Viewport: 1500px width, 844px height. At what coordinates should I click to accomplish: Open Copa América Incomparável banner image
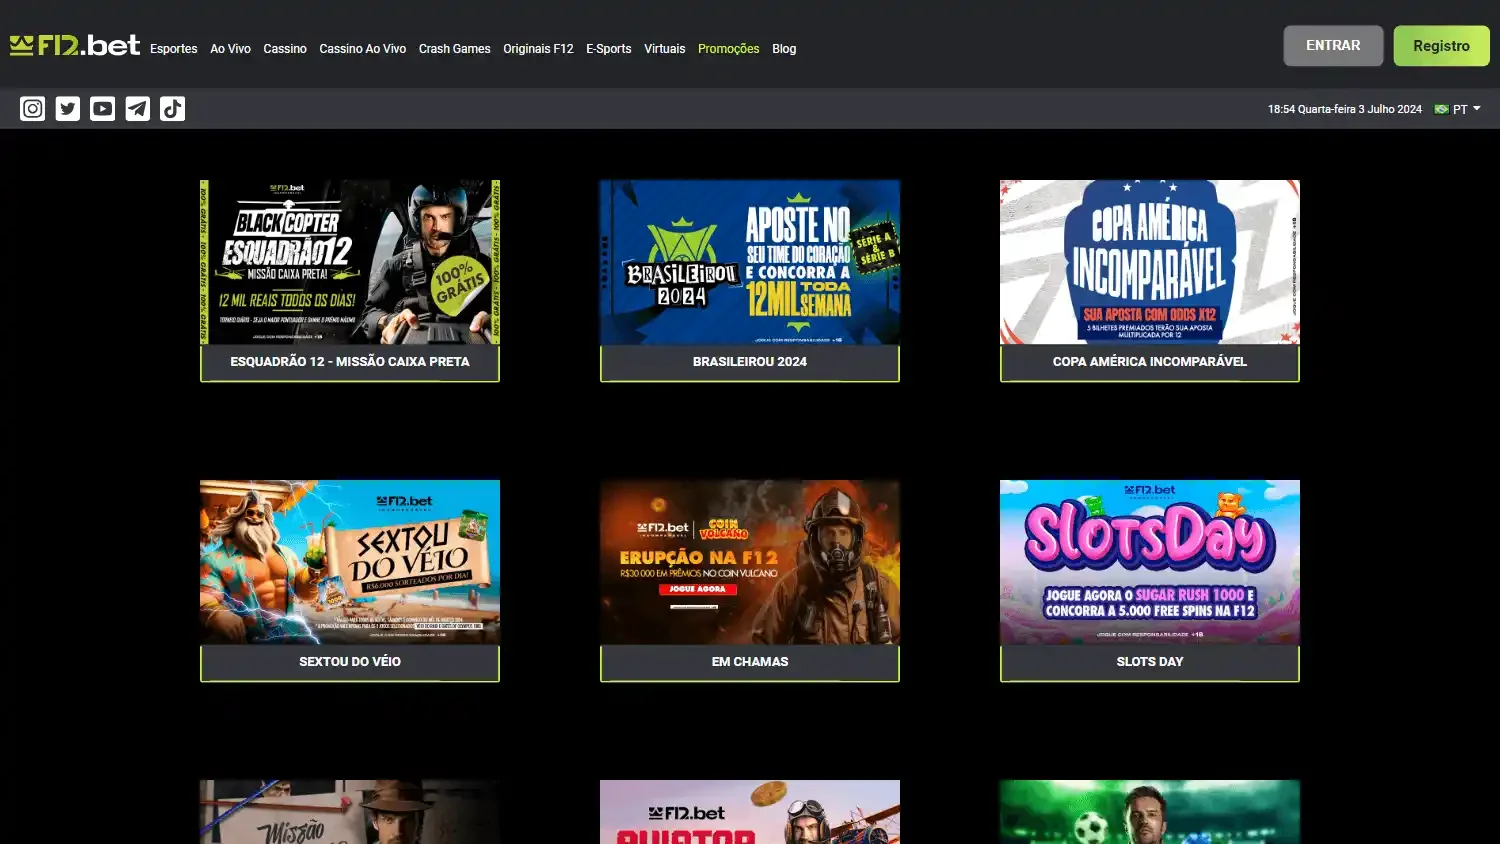tap(1150, 262)
